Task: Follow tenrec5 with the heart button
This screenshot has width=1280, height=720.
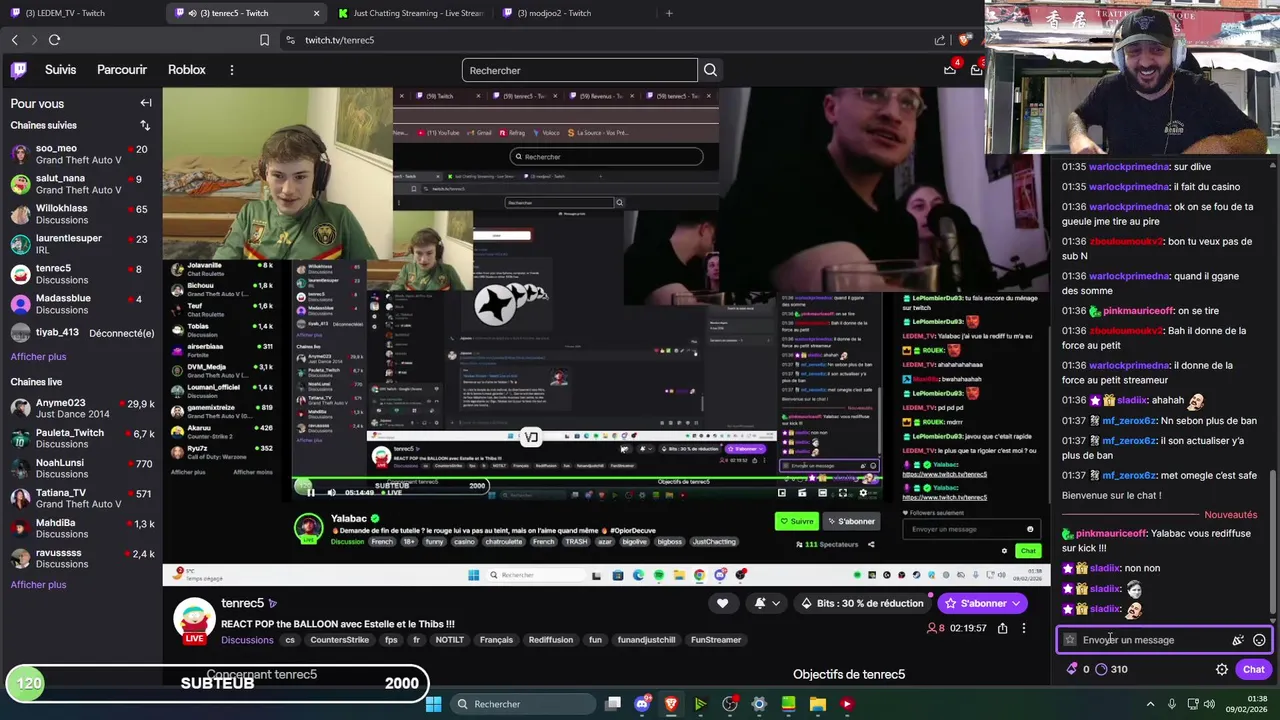Action: [x=722, y=603]
